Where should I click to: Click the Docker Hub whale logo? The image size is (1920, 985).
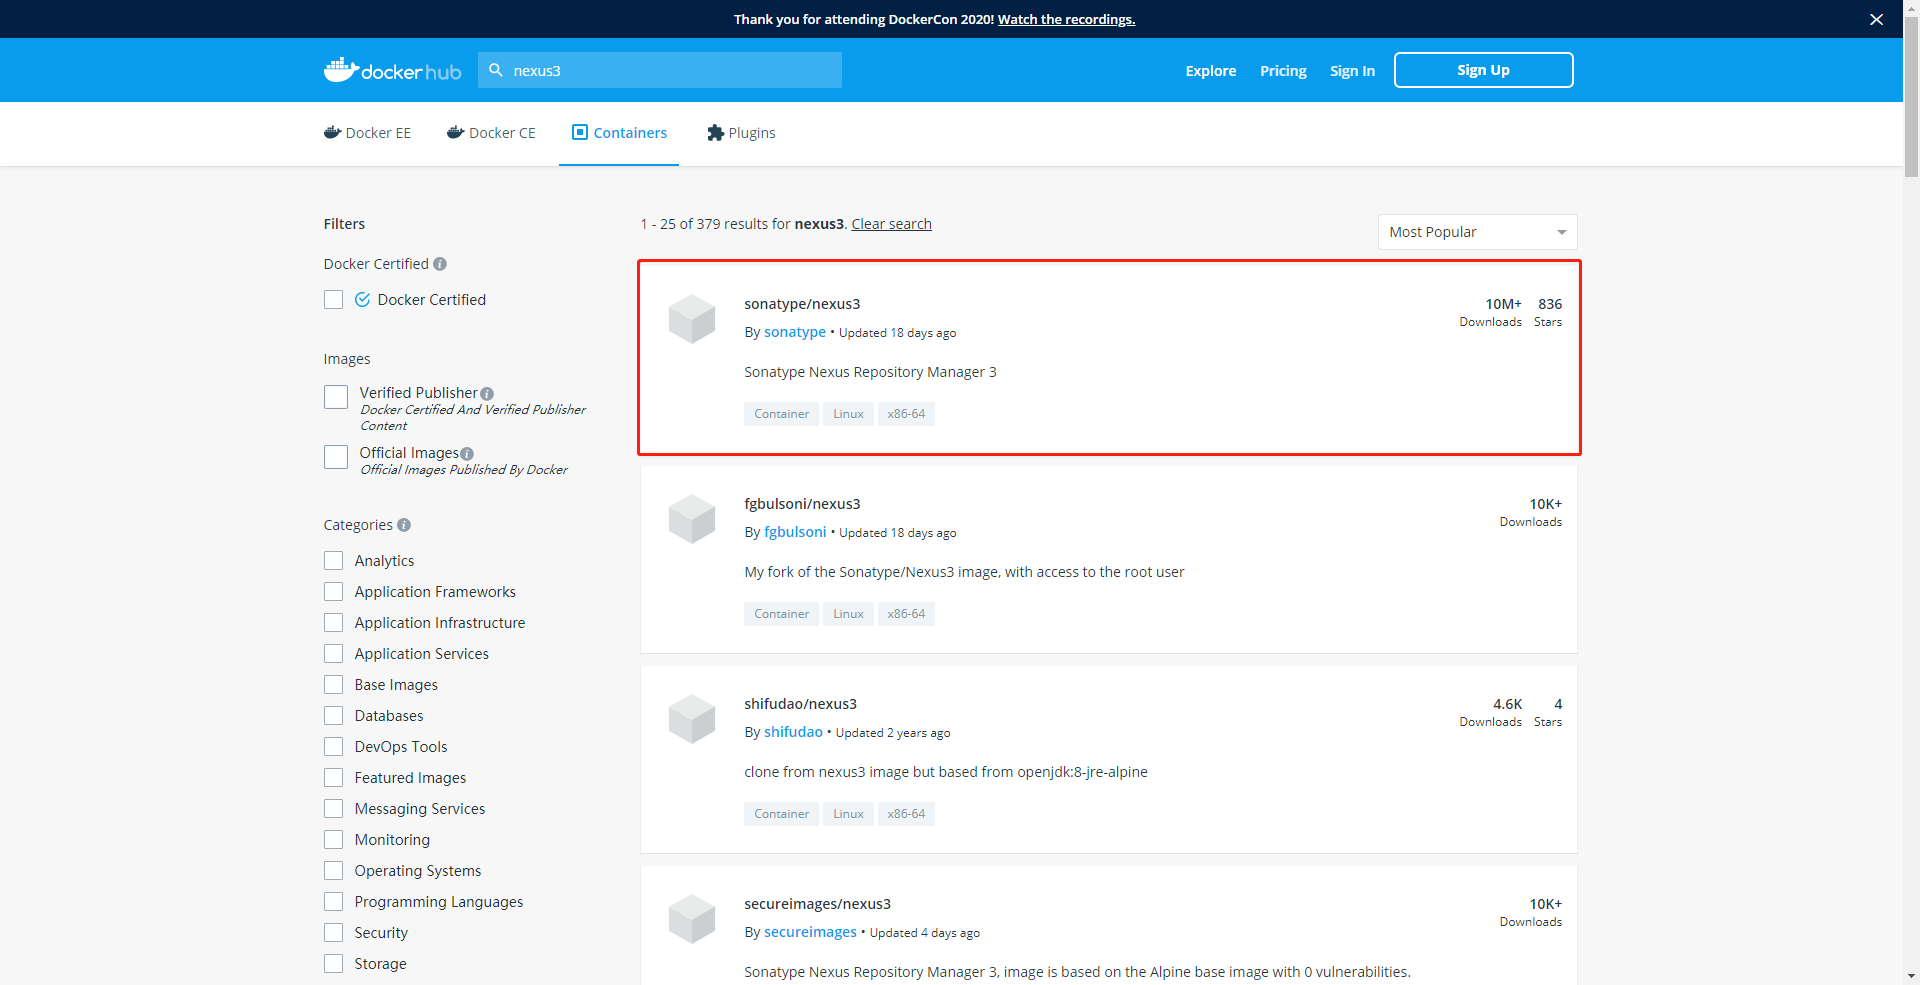(x=392, y=70)
